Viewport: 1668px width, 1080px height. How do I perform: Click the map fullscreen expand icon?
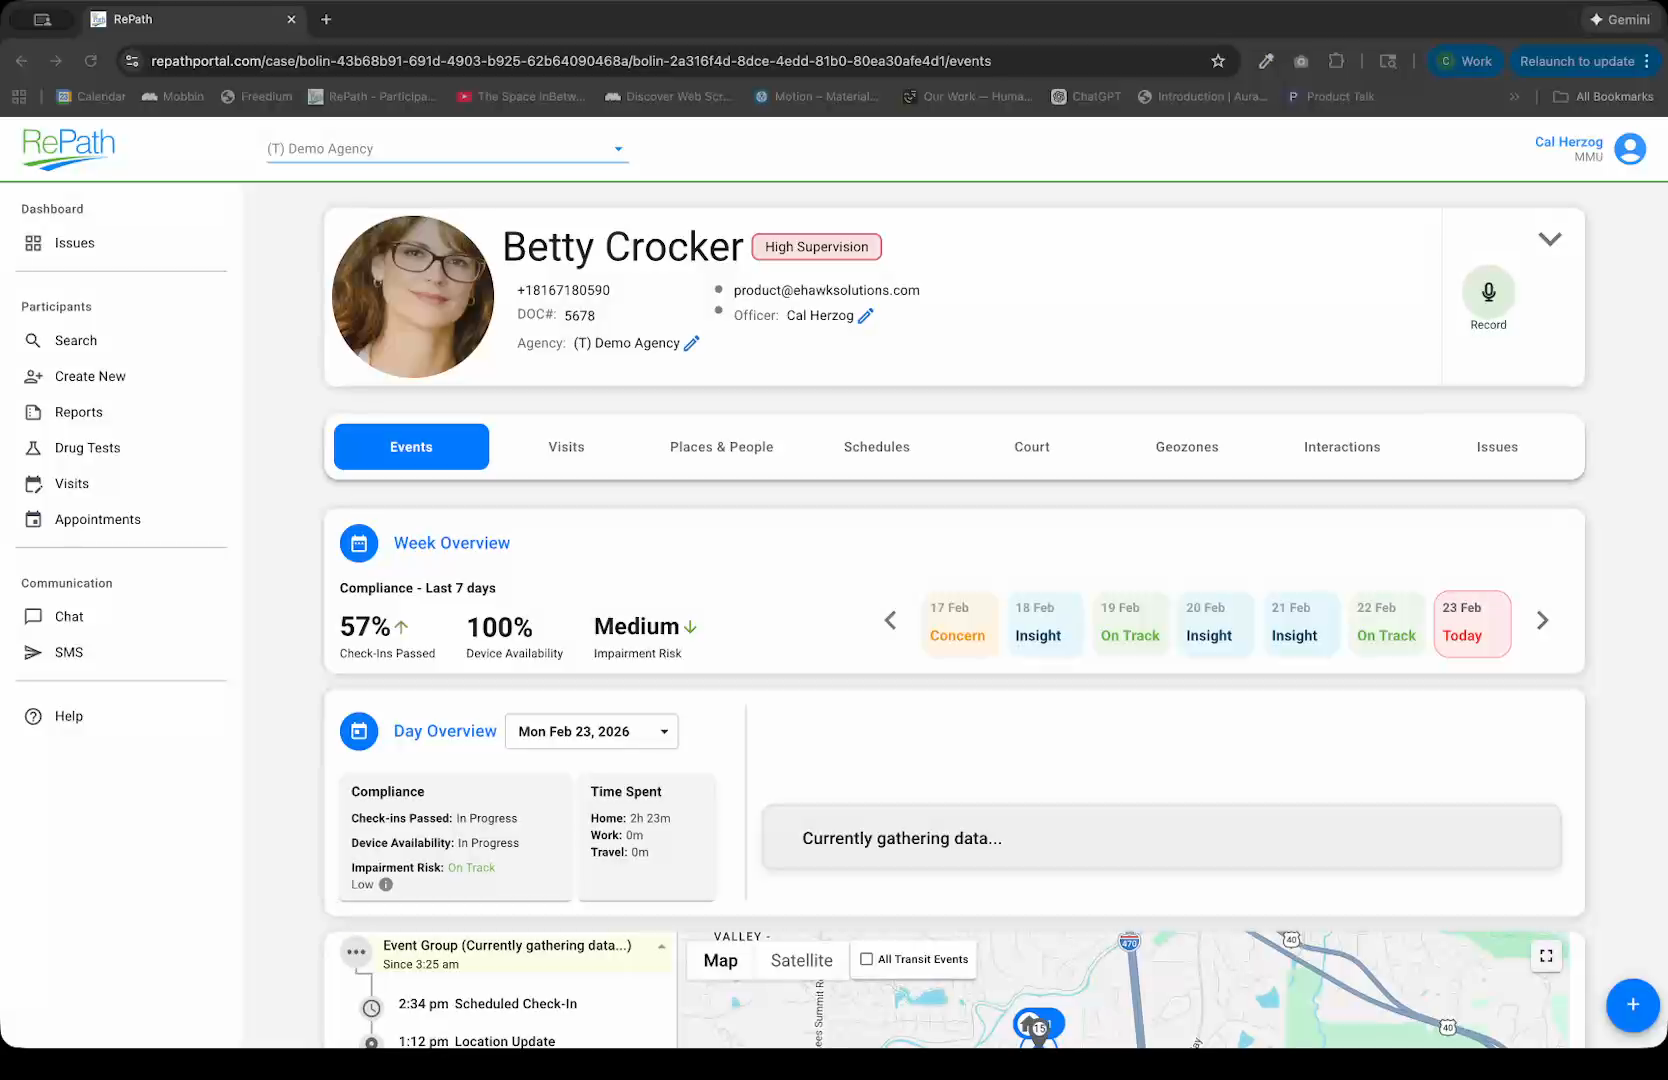[x=1546, y=955]
